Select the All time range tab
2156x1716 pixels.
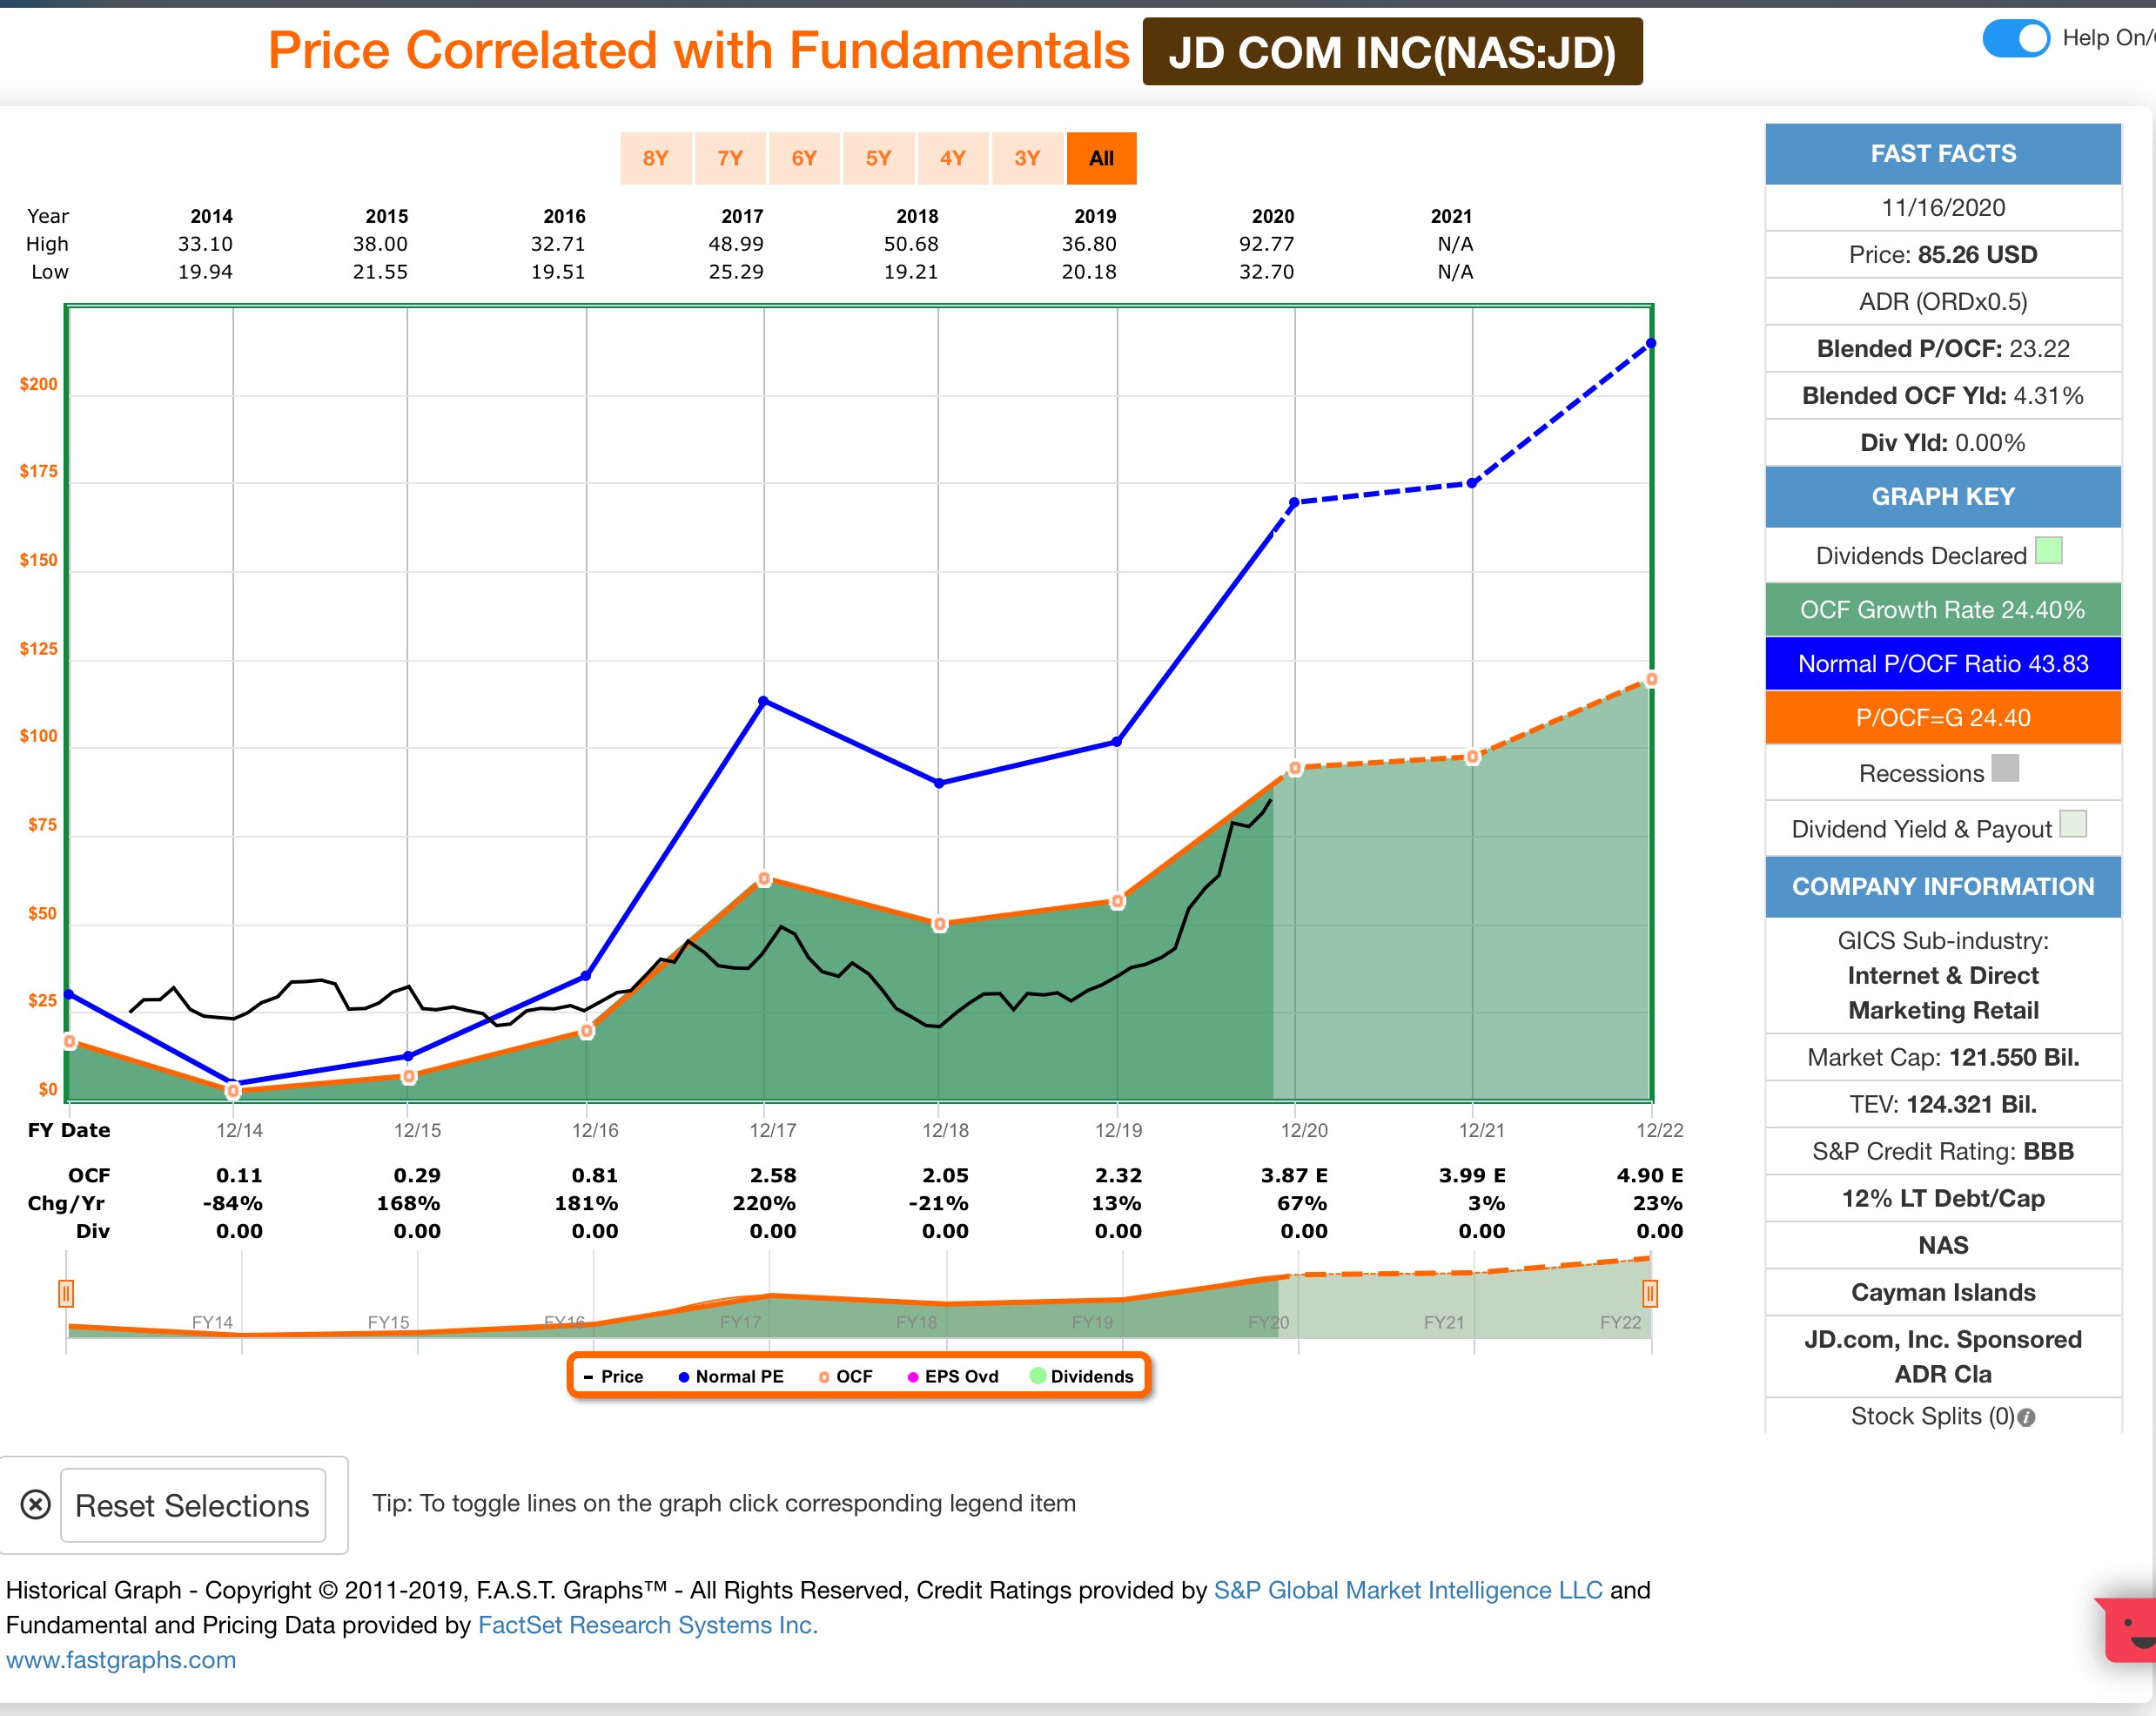coord(1101,158)
